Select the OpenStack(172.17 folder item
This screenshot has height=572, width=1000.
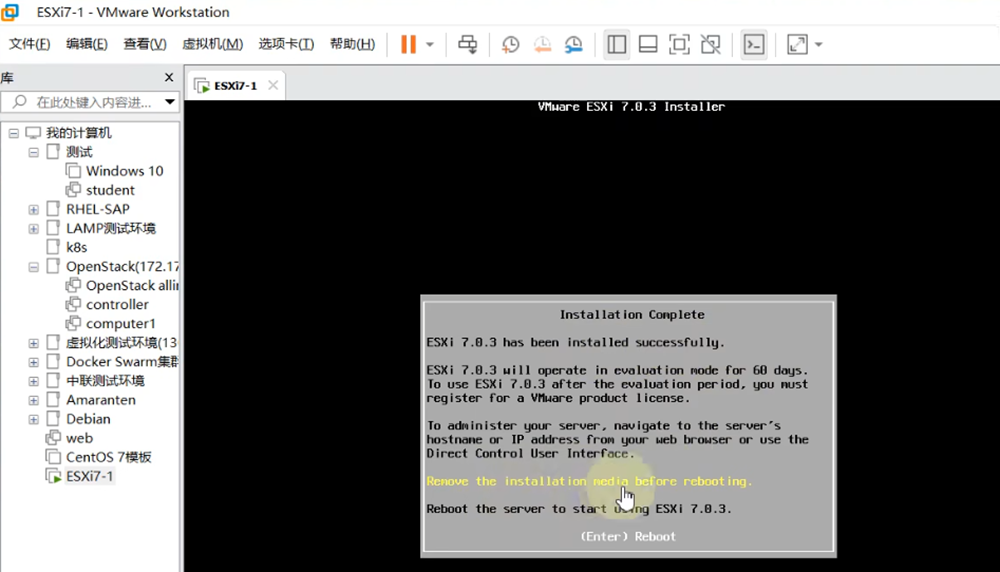(x=122, y=266)
